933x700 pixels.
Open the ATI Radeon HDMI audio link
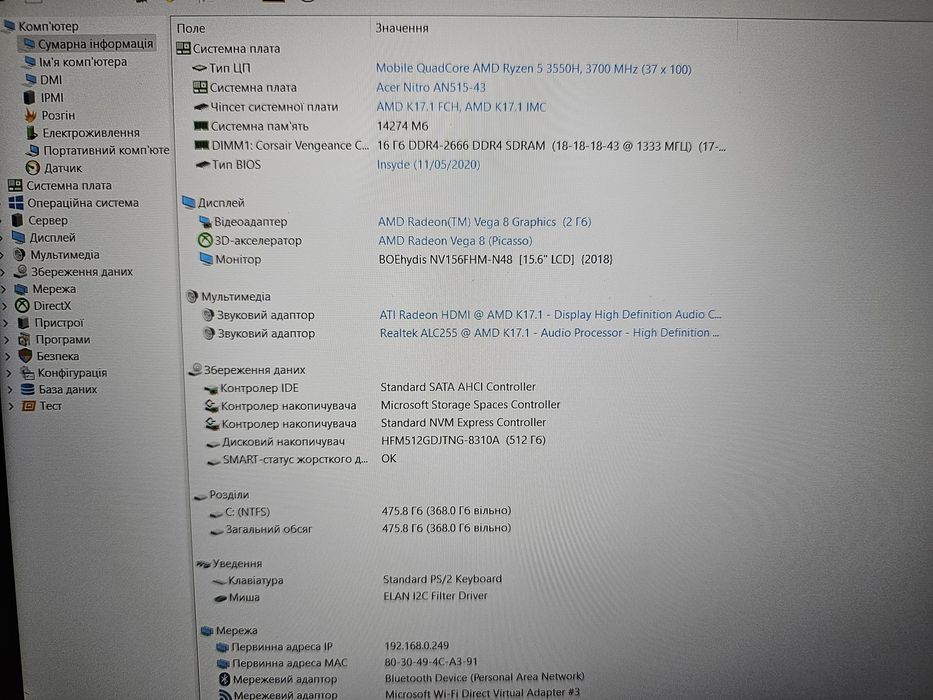coord(550,314)
